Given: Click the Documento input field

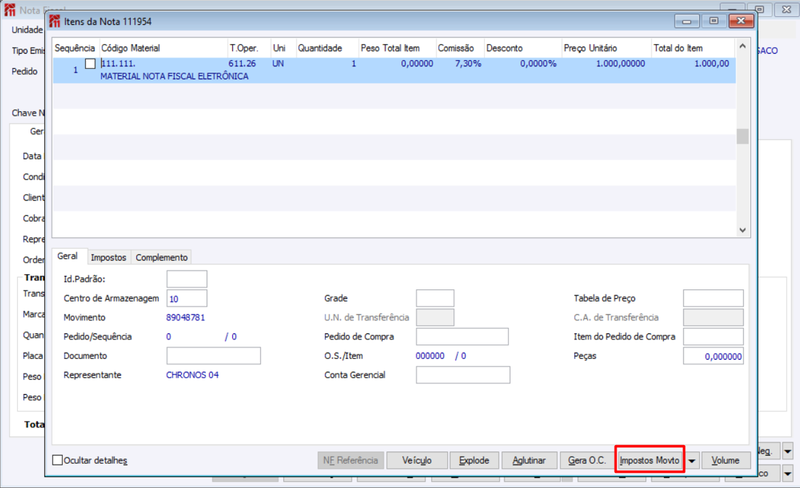Looking at the screenshot, I should tap(213, 356).
